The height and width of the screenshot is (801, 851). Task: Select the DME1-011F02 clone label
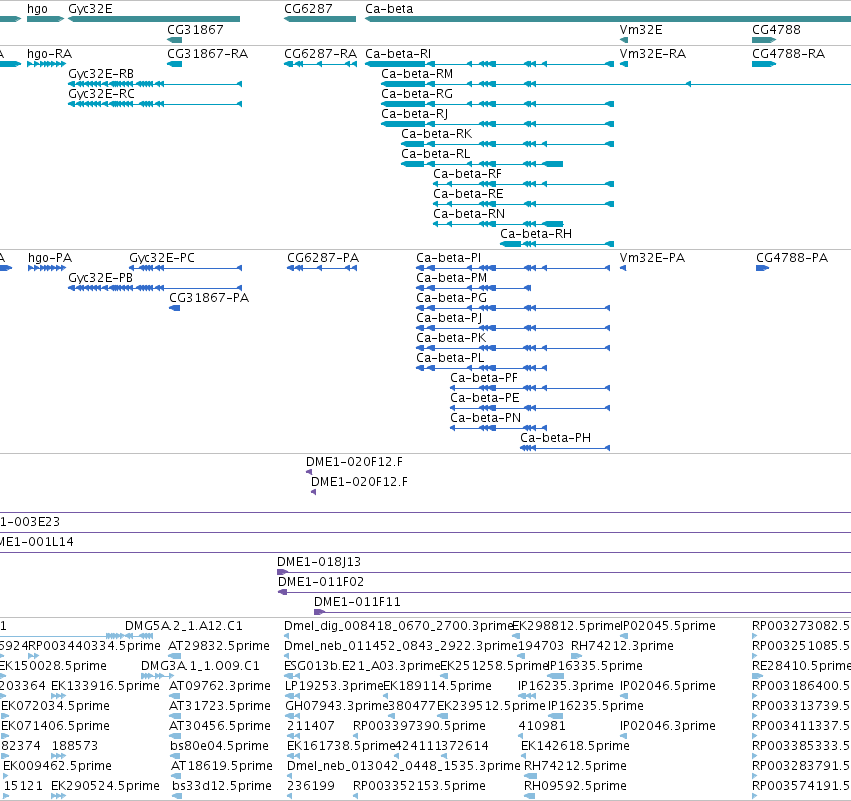coord(321,582)
